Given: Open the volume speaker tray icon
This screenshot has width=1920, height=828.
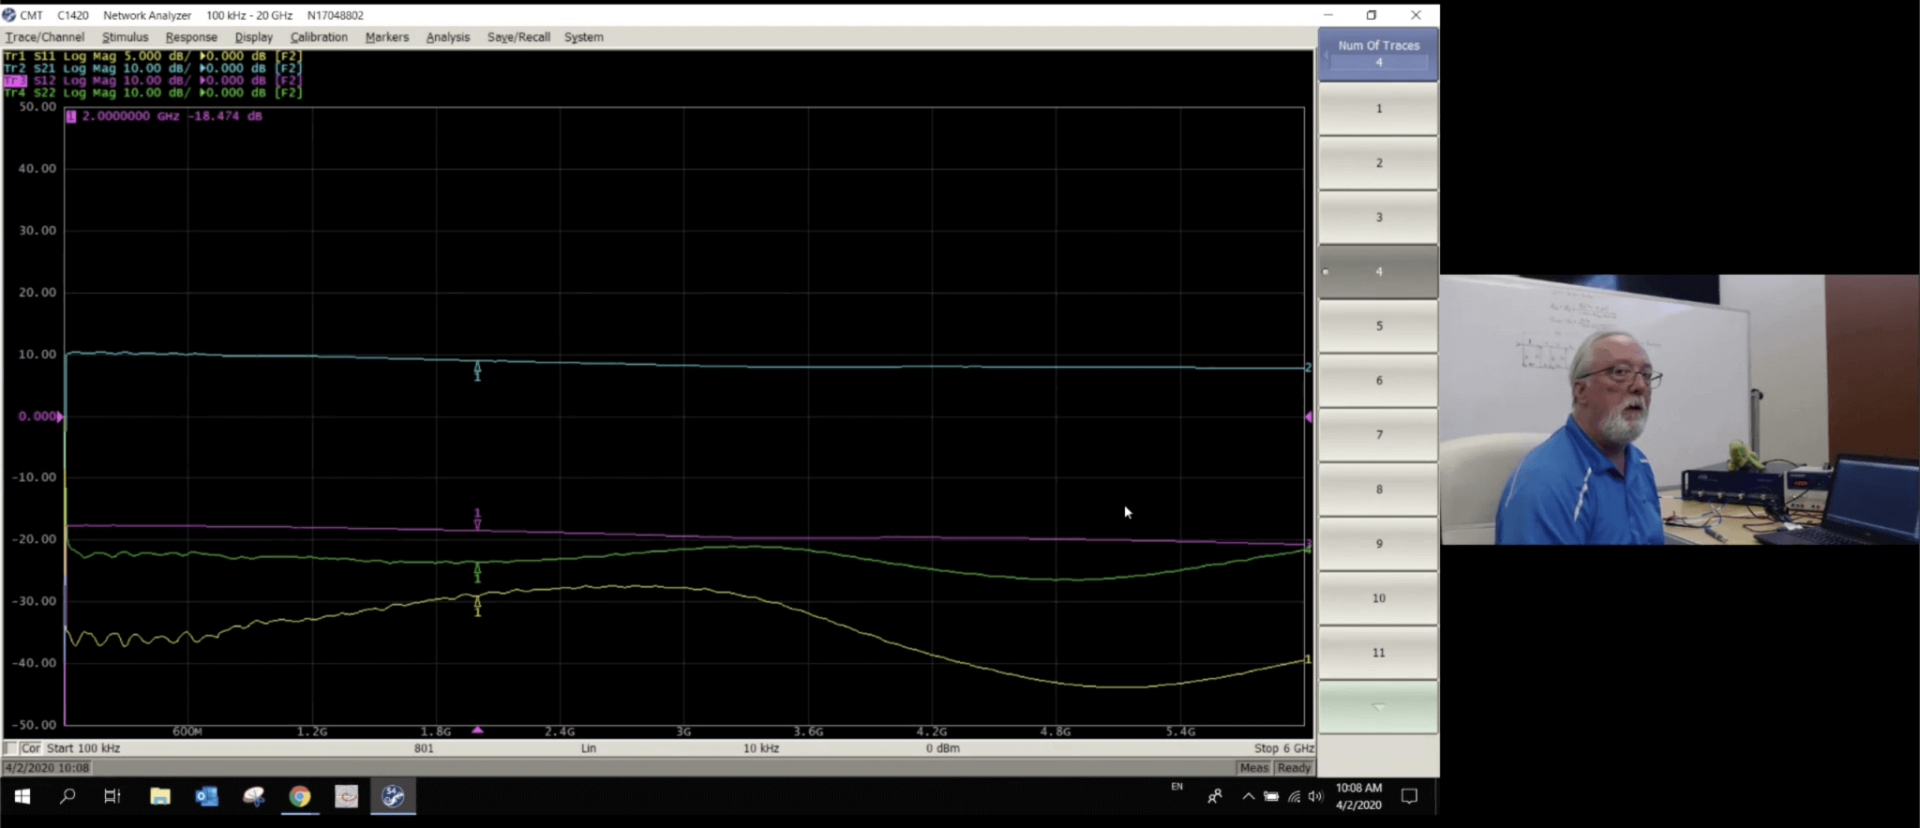Looking at the screenshot, I should (1315, 797).
